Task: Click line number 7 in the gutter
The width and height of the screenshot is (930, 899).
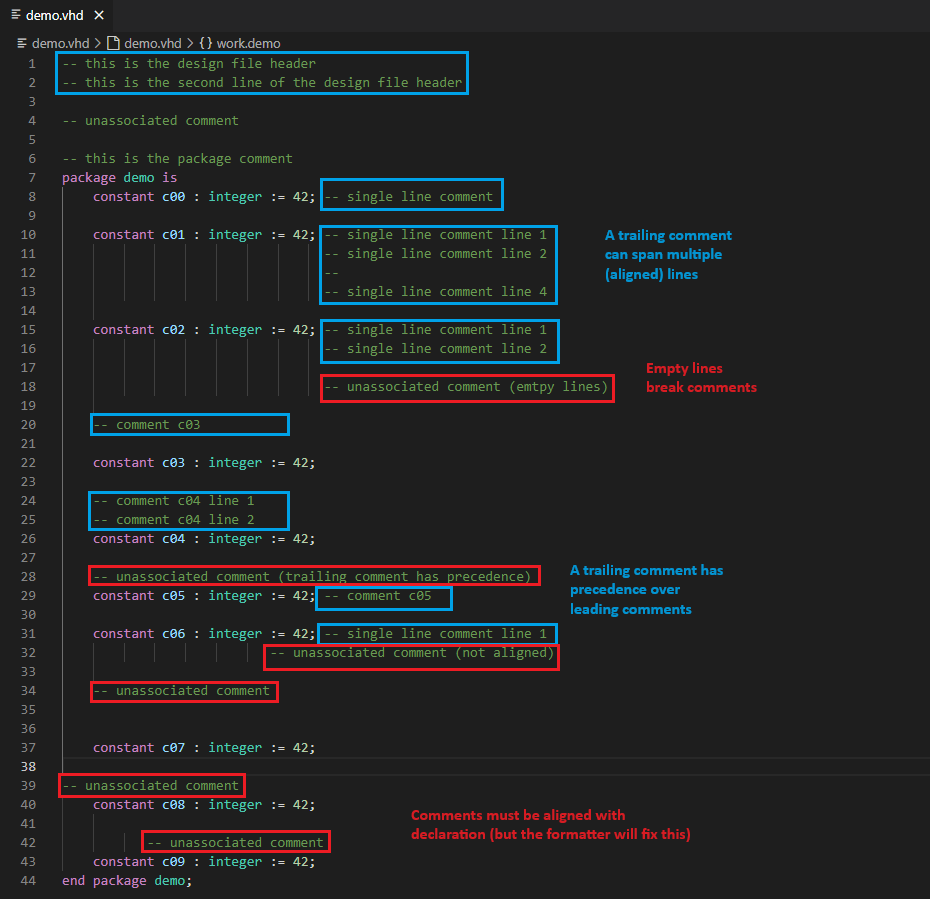Action: (32, 177)
